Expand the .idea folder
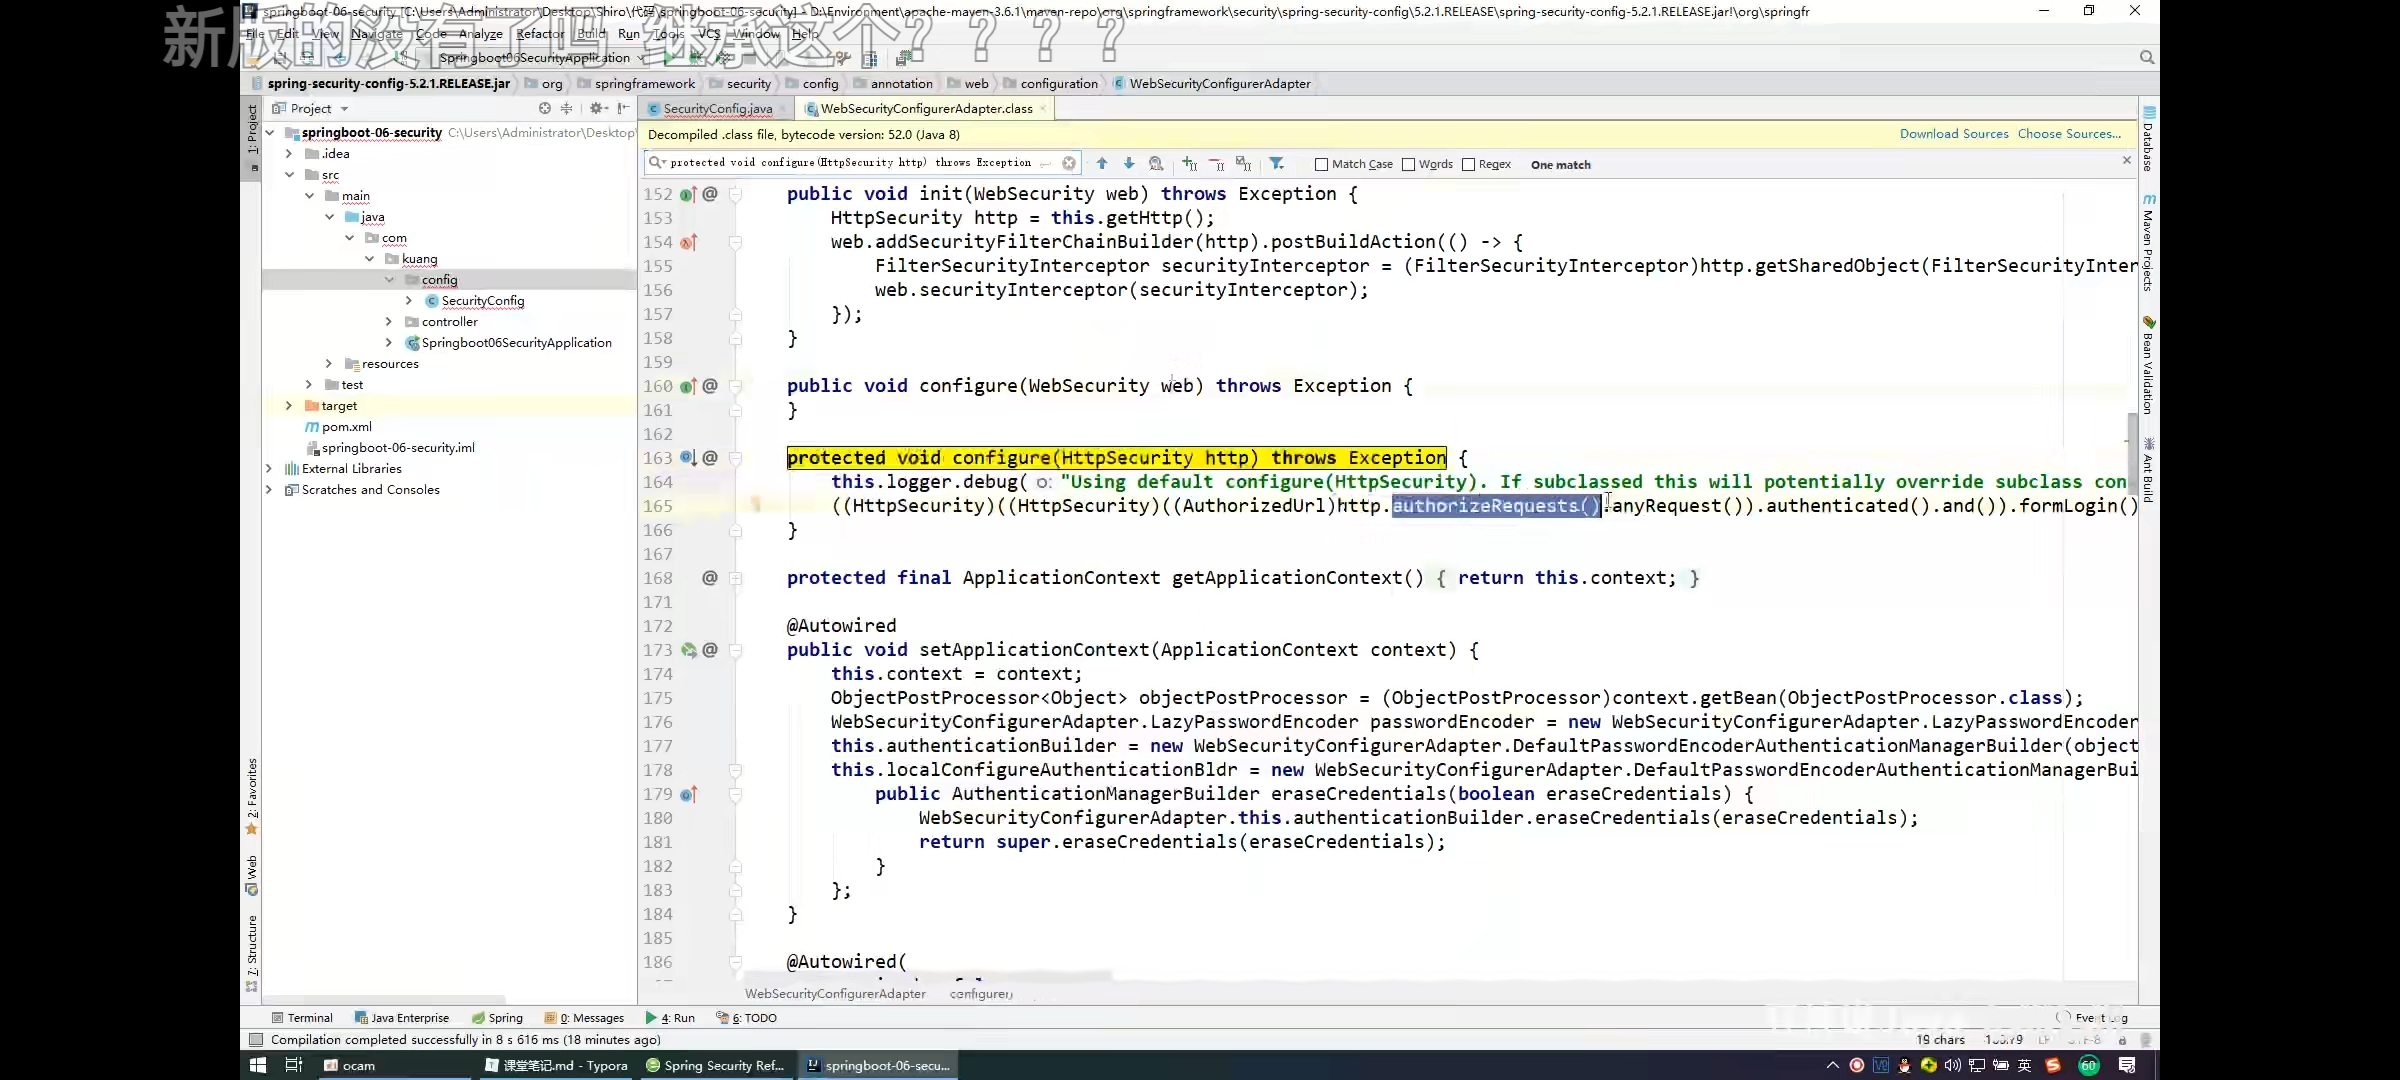The image size is (2400, 1080). (x=289, y=153)
